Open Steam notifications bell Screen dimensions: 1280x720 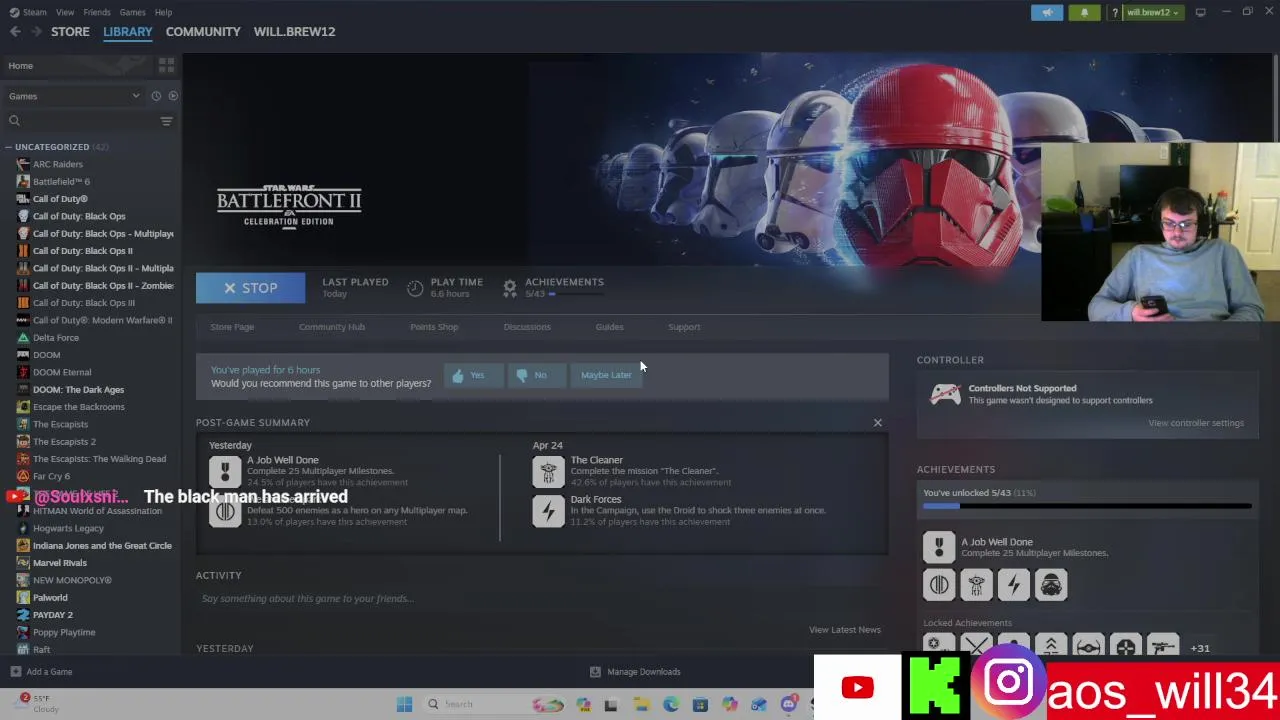pos(1084,12)
